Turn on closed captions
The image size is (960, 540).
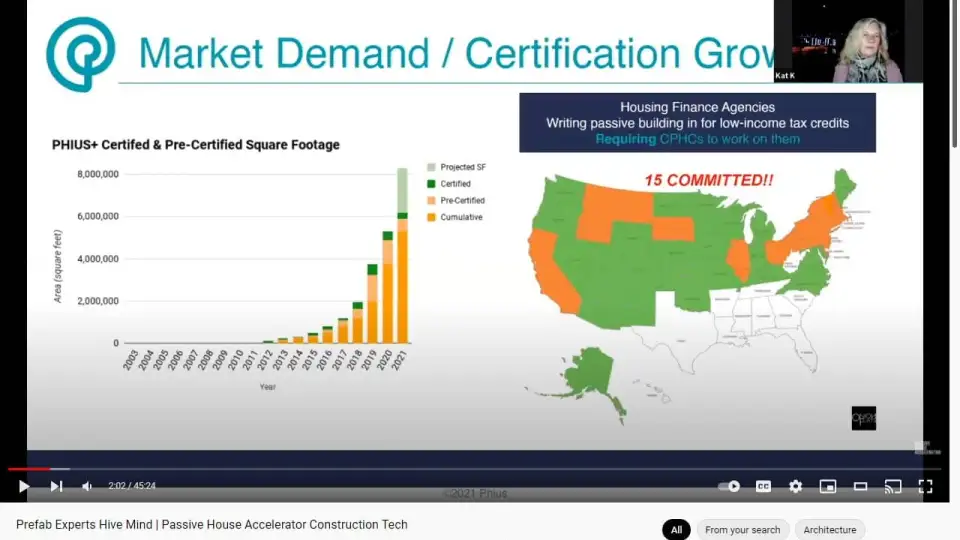pos(763,486)
